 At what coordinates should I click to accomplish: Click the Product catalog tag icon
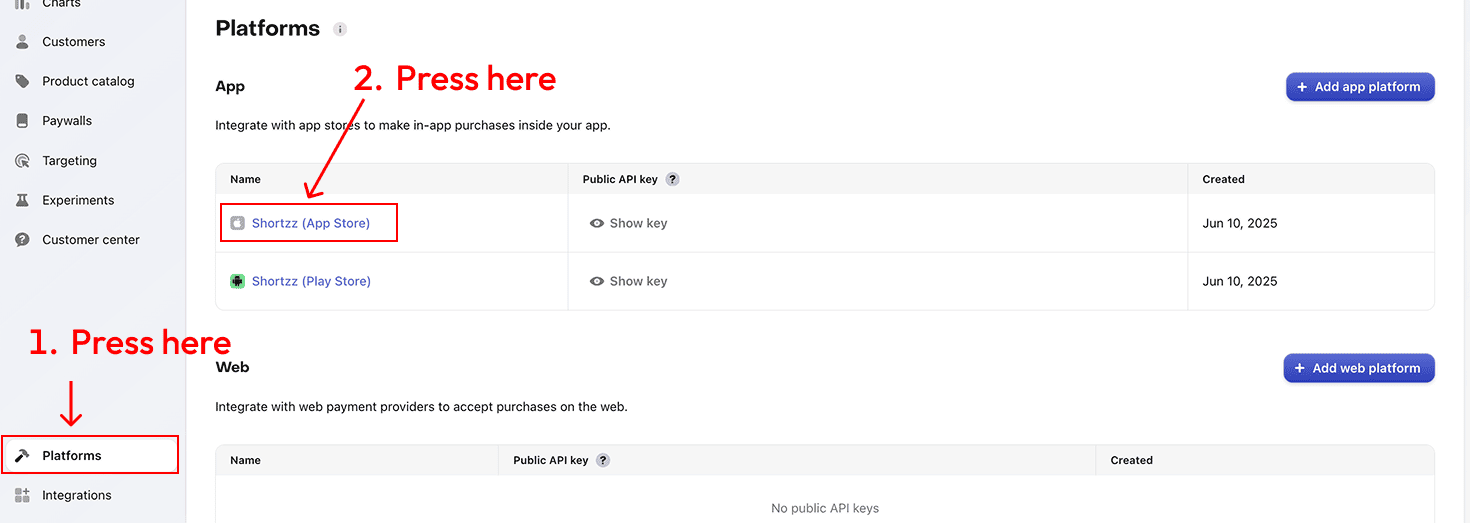pos(22,81)
